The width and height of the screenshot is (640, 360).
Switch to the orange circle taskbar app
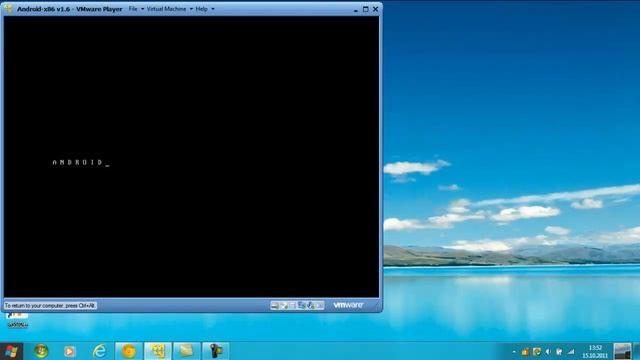click(129, 351)
